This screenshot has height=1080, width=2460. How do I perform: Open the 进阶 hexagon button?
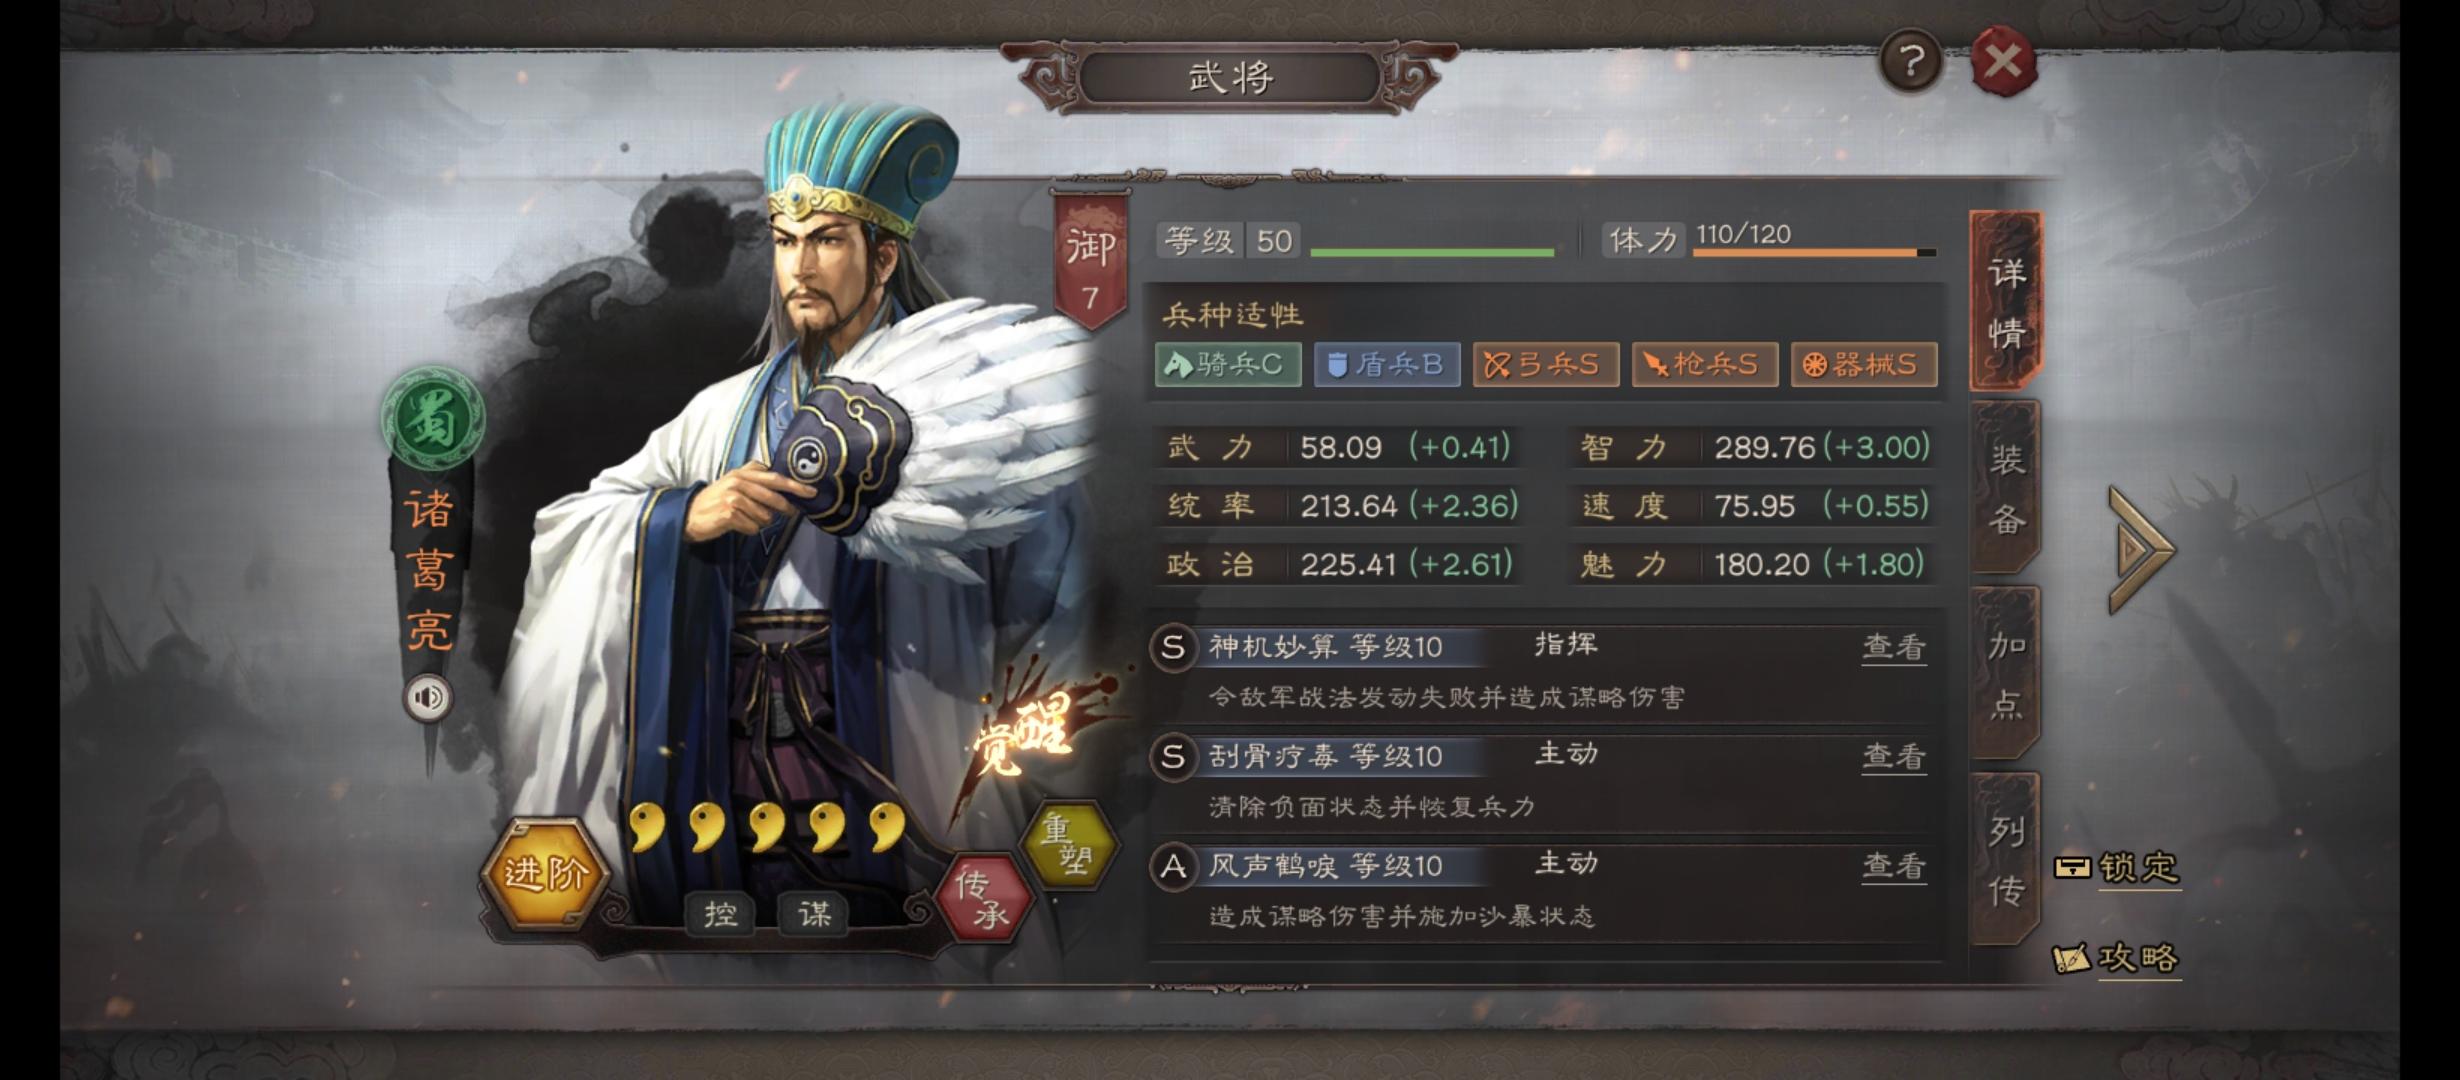[545, 873]
